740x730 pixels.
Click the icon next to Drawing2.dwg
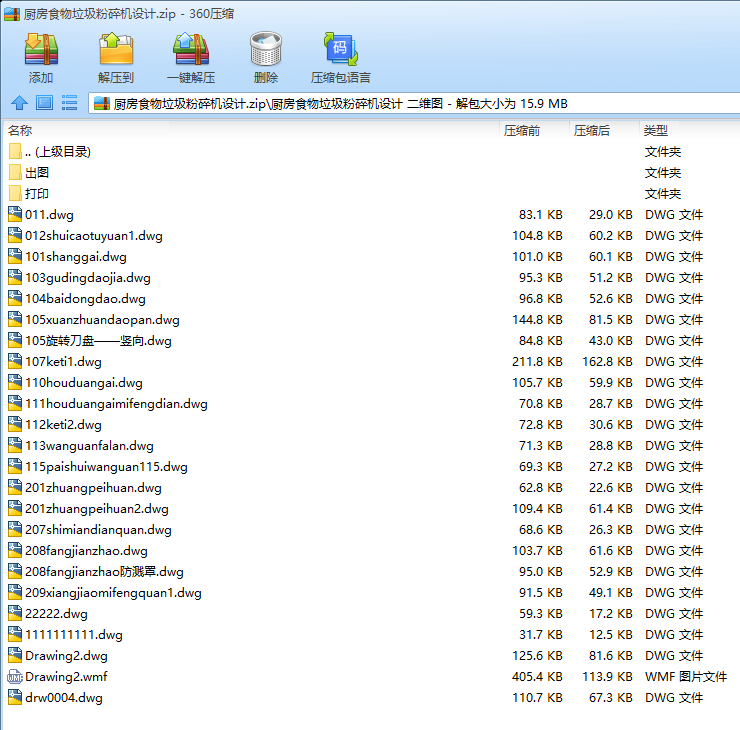[15, 655]
